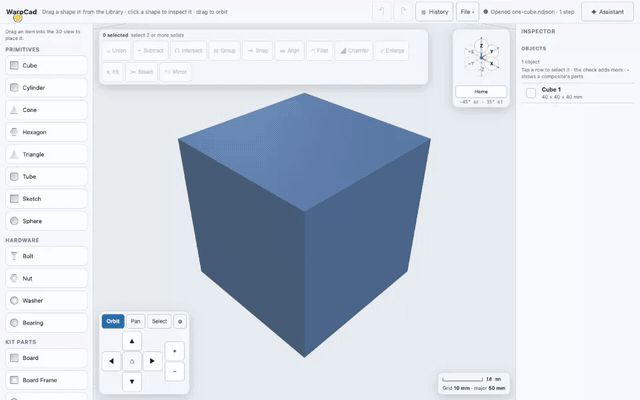Screen dimensions: 640x400
Task: Zoom out with the minus button
Action: click(175, 371)
